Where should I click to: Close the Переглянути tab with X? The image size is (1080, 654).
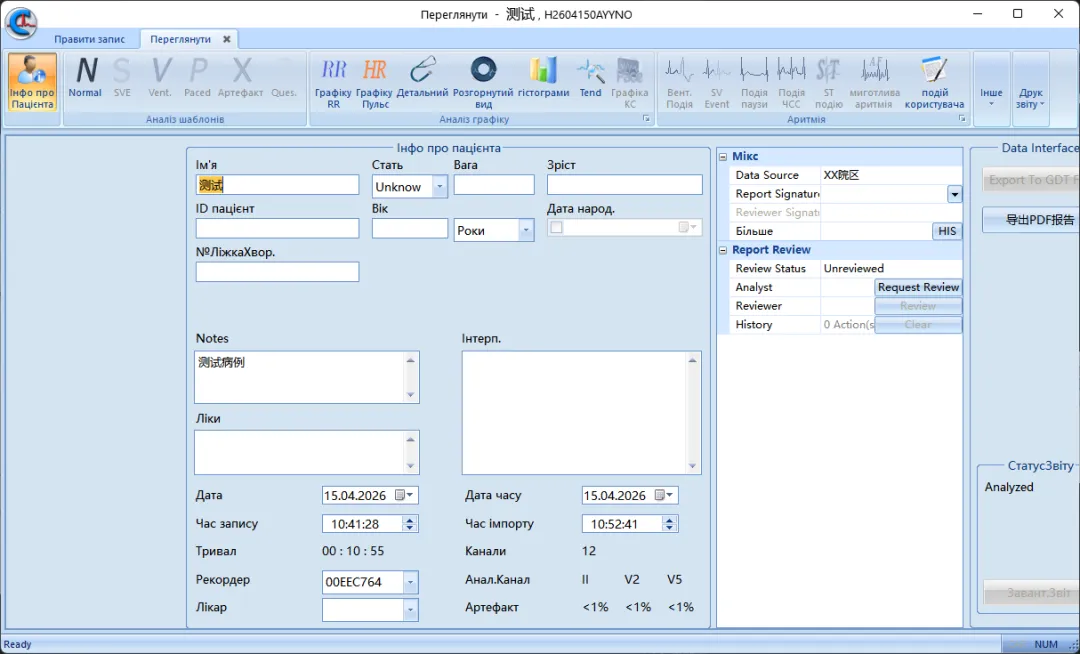coord(227,39)
